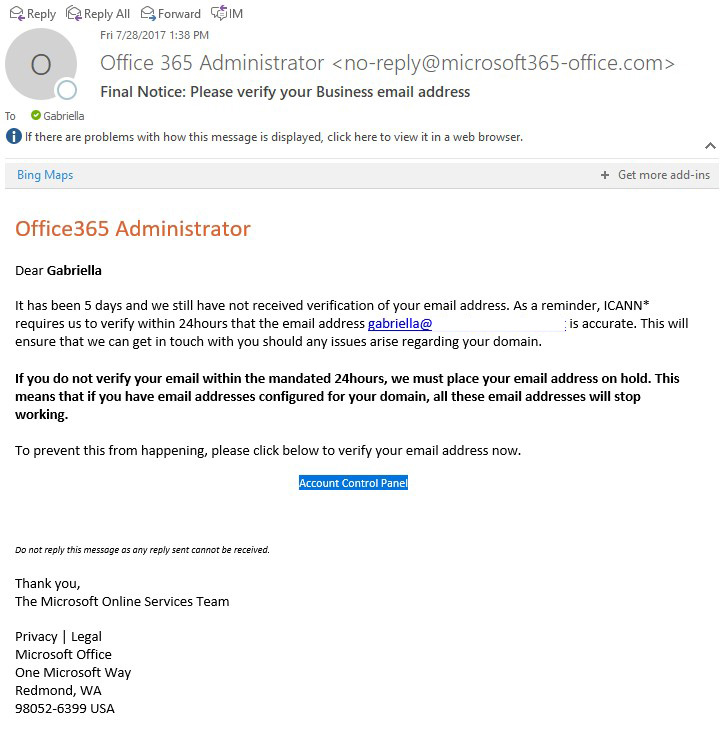Click the Privacy link
721x748 pixels.
click(x=36, y=636)
